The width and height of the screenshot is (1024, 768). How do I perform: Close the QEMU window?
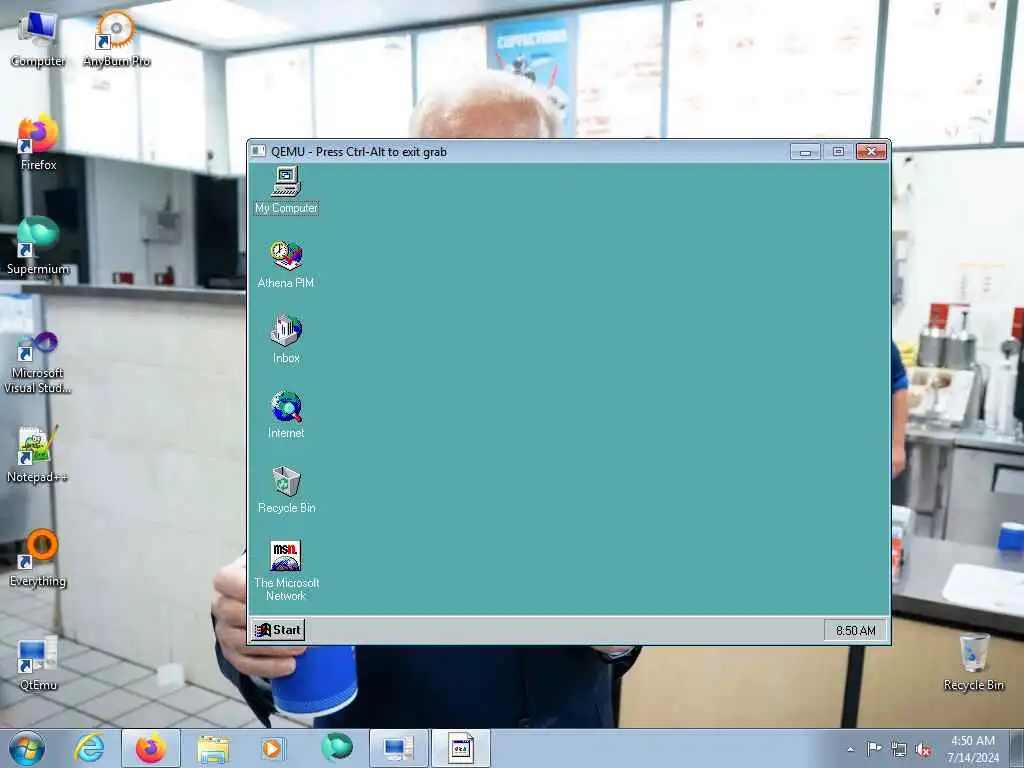pyautogui.click(x=871, y=152)
